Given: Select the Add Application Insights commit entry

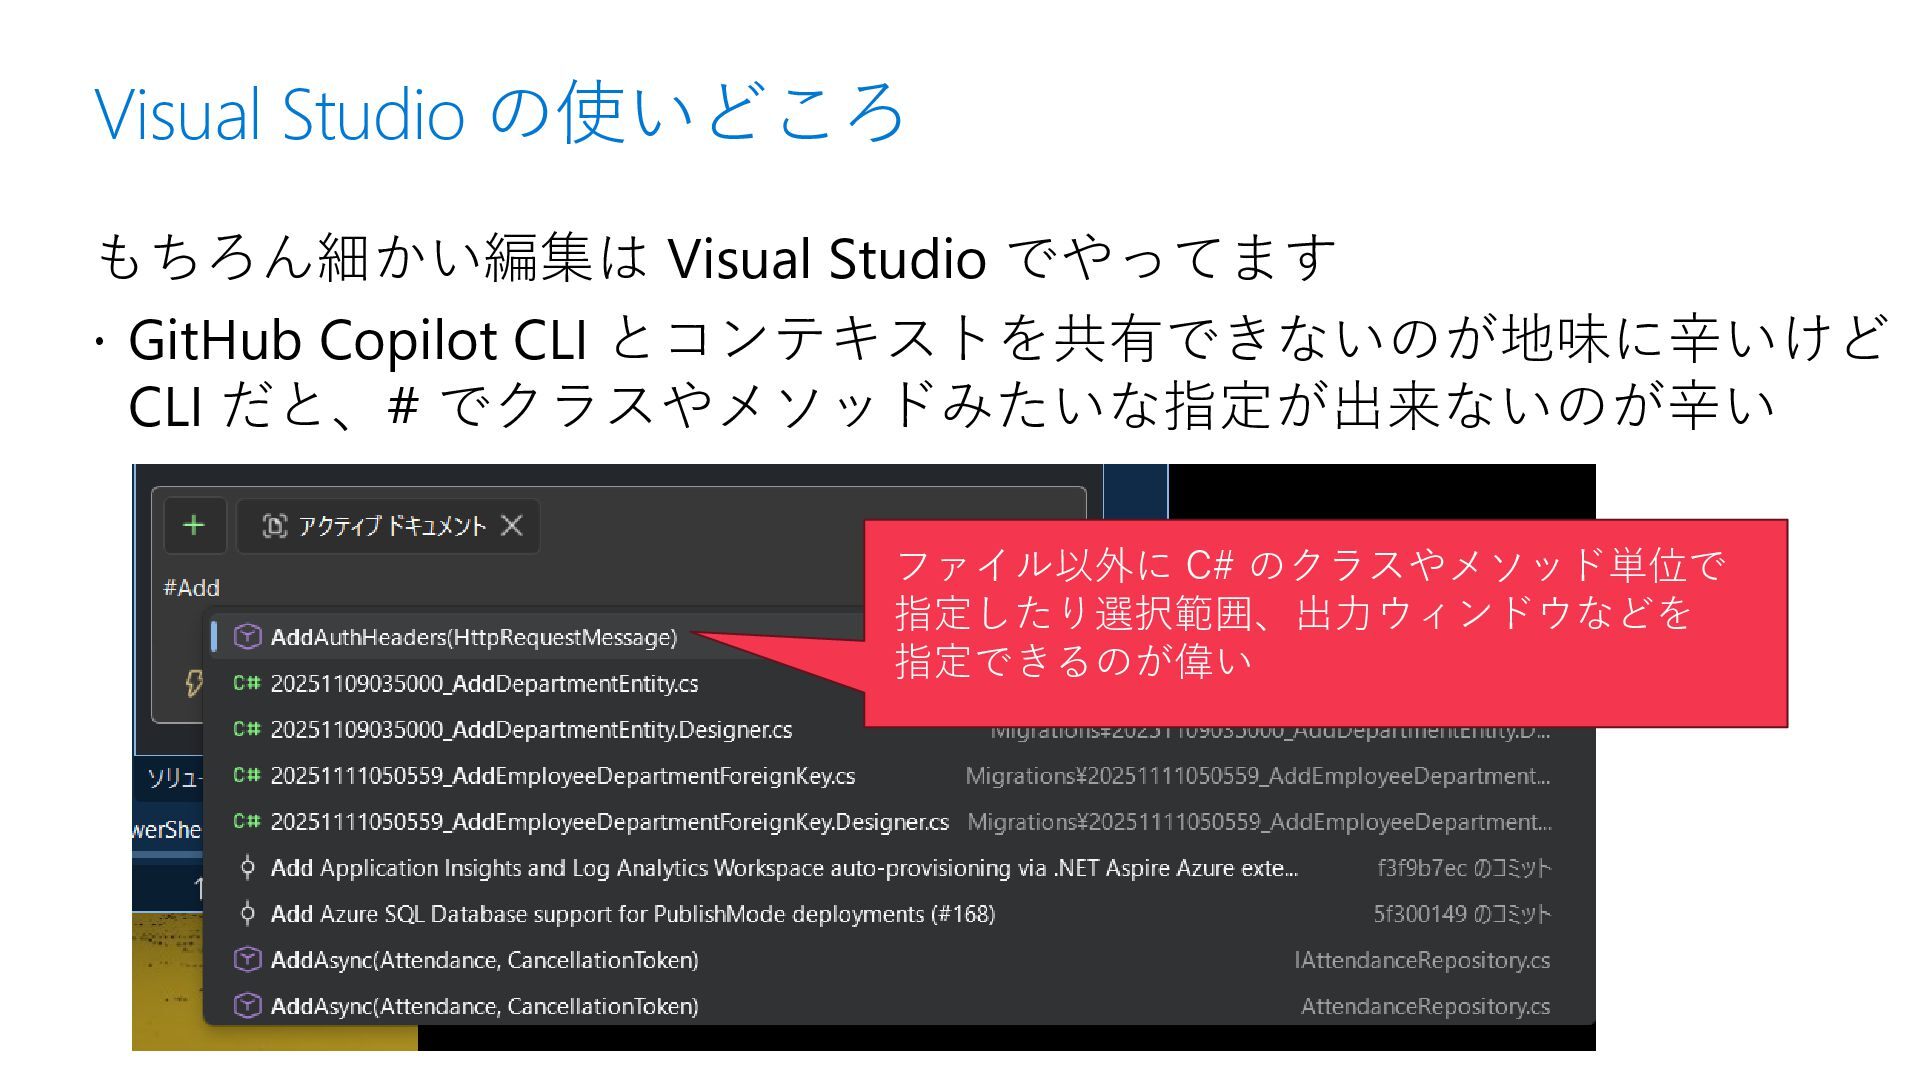Looking at the screenshot, I should tap(784, 867).
